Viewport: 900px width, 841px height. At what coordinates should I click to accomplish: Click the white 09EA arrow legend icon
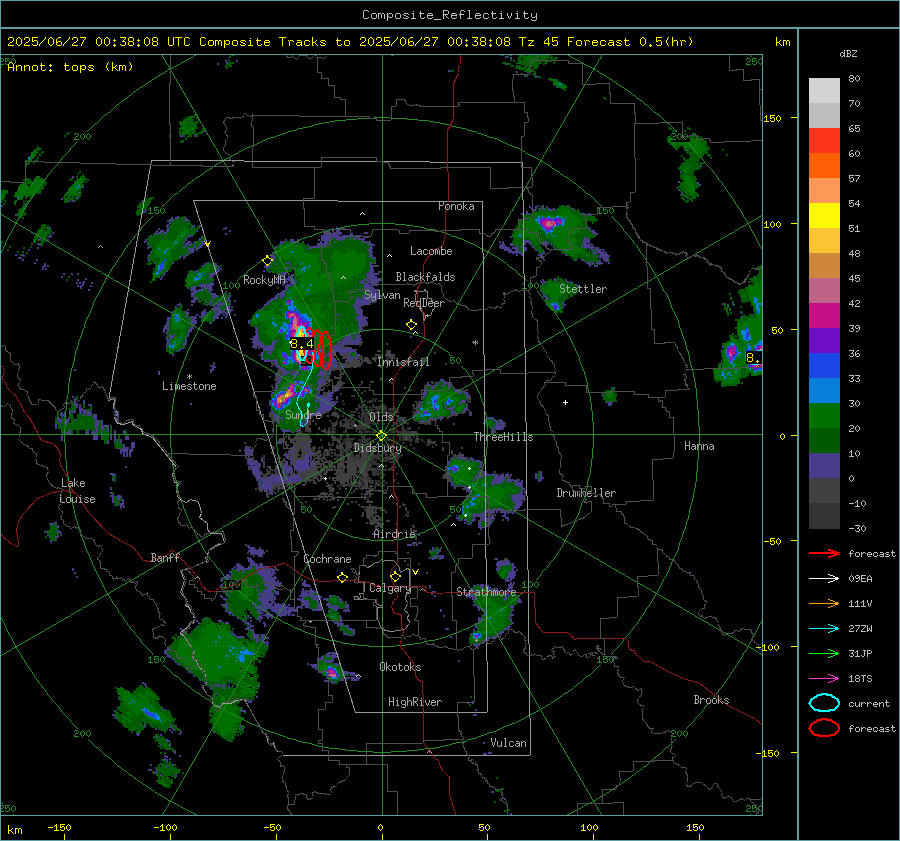click(824, 579)
